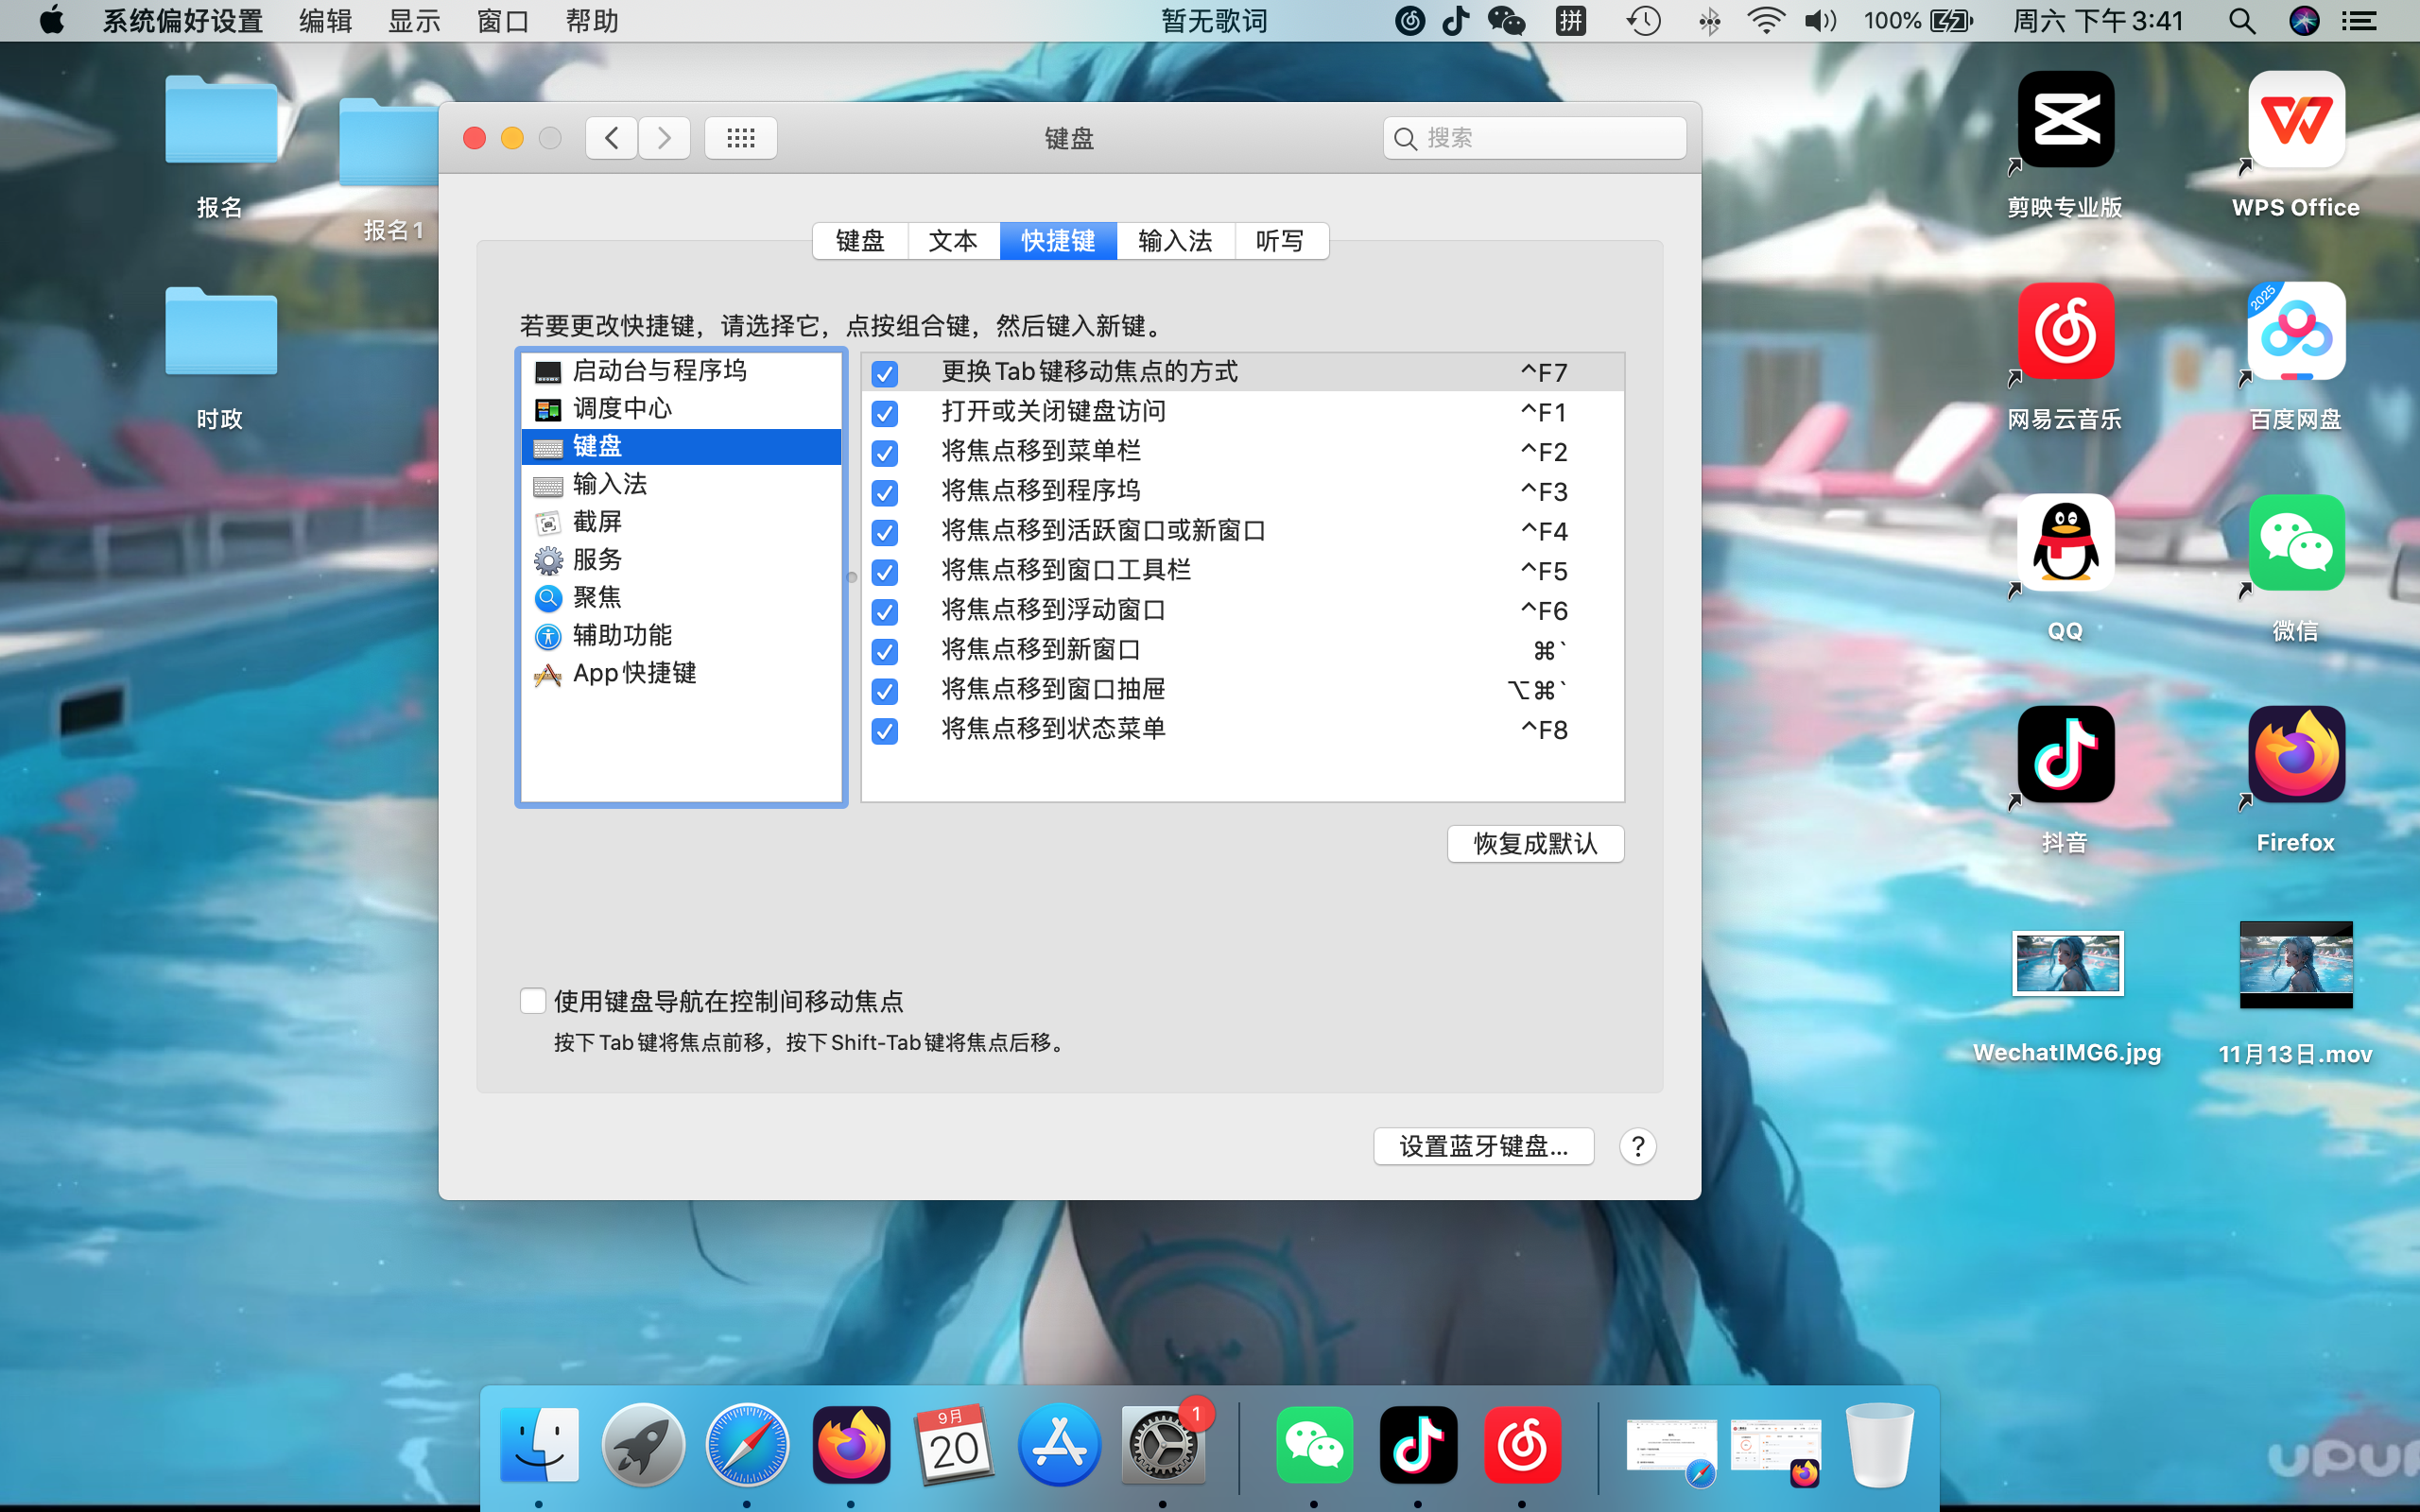Viewport: 2420px width, 1512px height.
Task: Open the 文本 tab
Action: click(x=952, y=241)
